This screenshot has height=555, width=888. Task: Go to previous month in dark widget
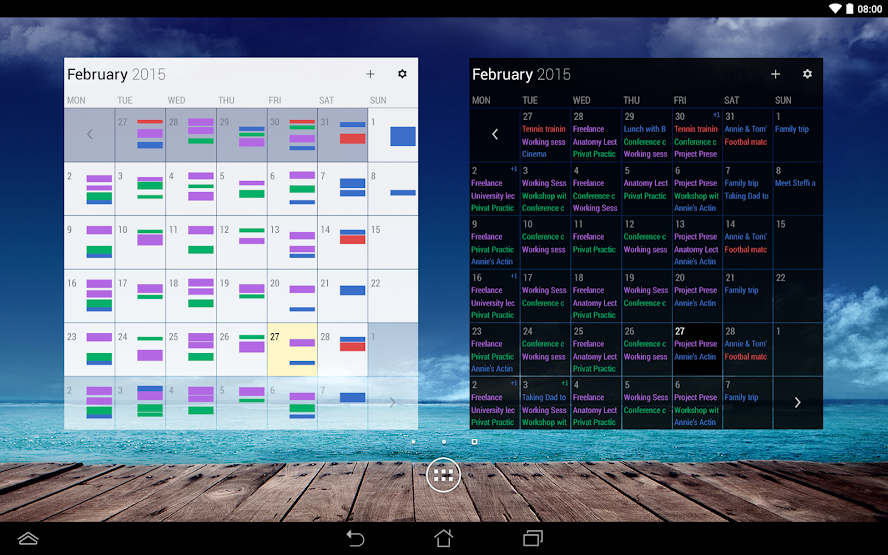point(494,134)
